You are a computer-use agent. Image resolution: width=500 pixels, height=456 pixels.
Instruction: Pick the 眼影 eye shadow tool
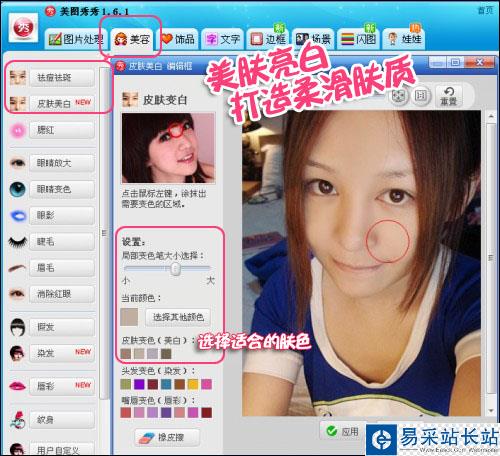[62, 216]
